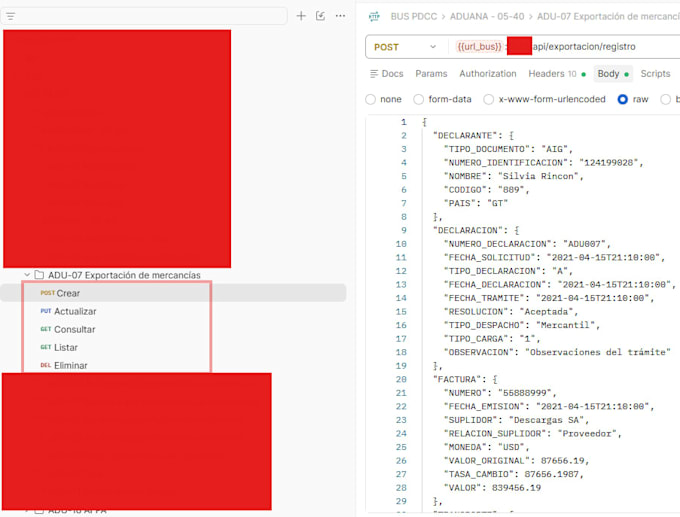
Task: Click the "124199028" identification value
Action: click(x=608, y=163)
